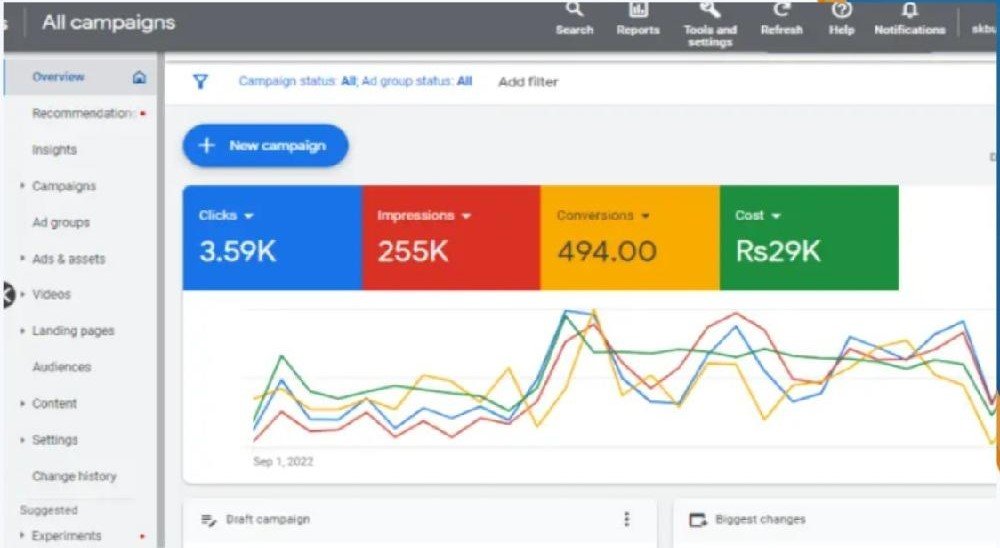Viewport: 1000px width, 548px height.
Task: Click the Add filter link
Action: (x=528, y=82)
